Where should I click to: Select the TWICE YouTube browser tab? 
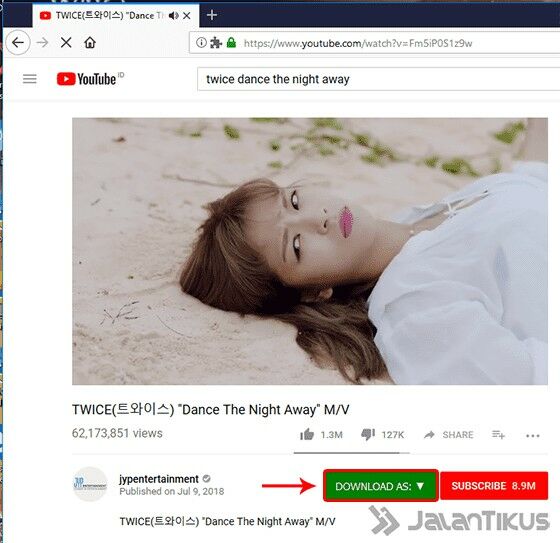116,16
